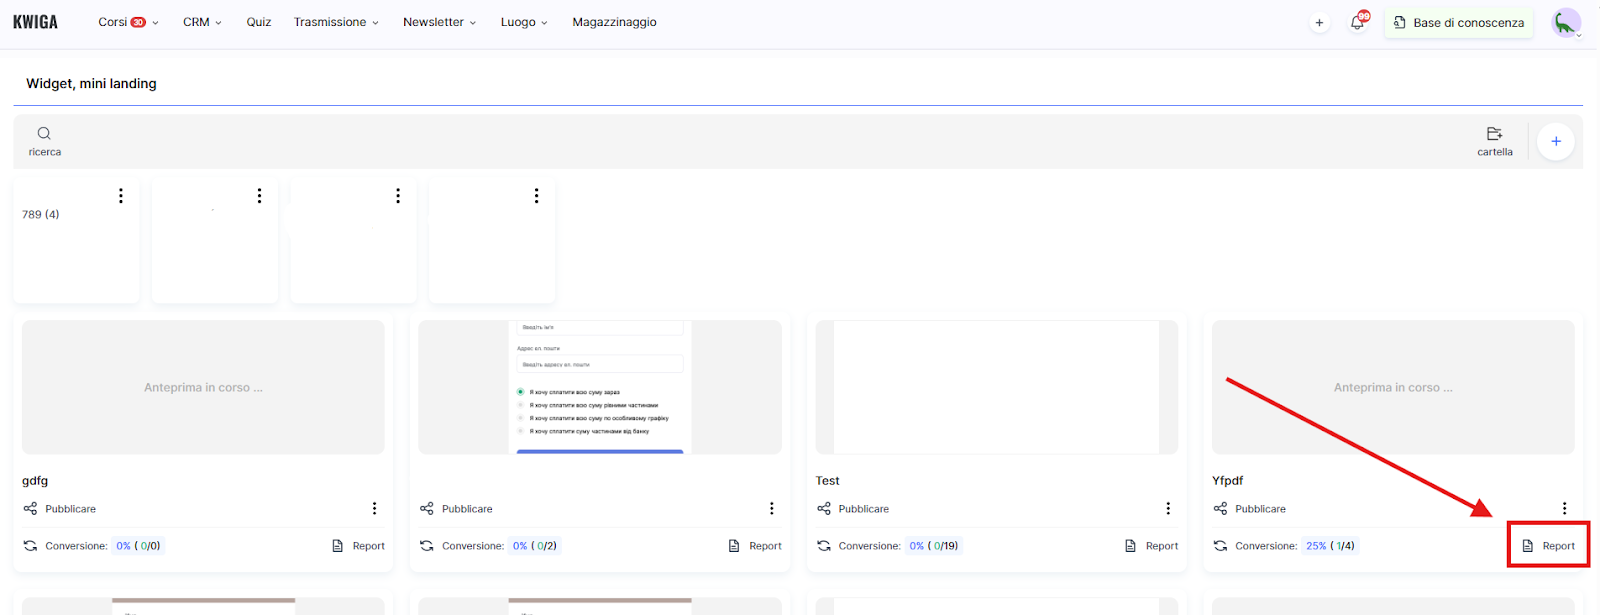This screenshot has height=615, width=1600.
Task: Expand the Corsi dropdown menu
Action: [x=128, y=22]
